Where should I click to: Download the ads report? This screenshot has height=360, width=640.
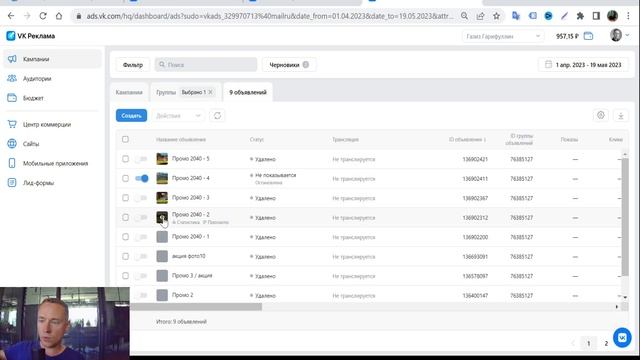(621, 116)
